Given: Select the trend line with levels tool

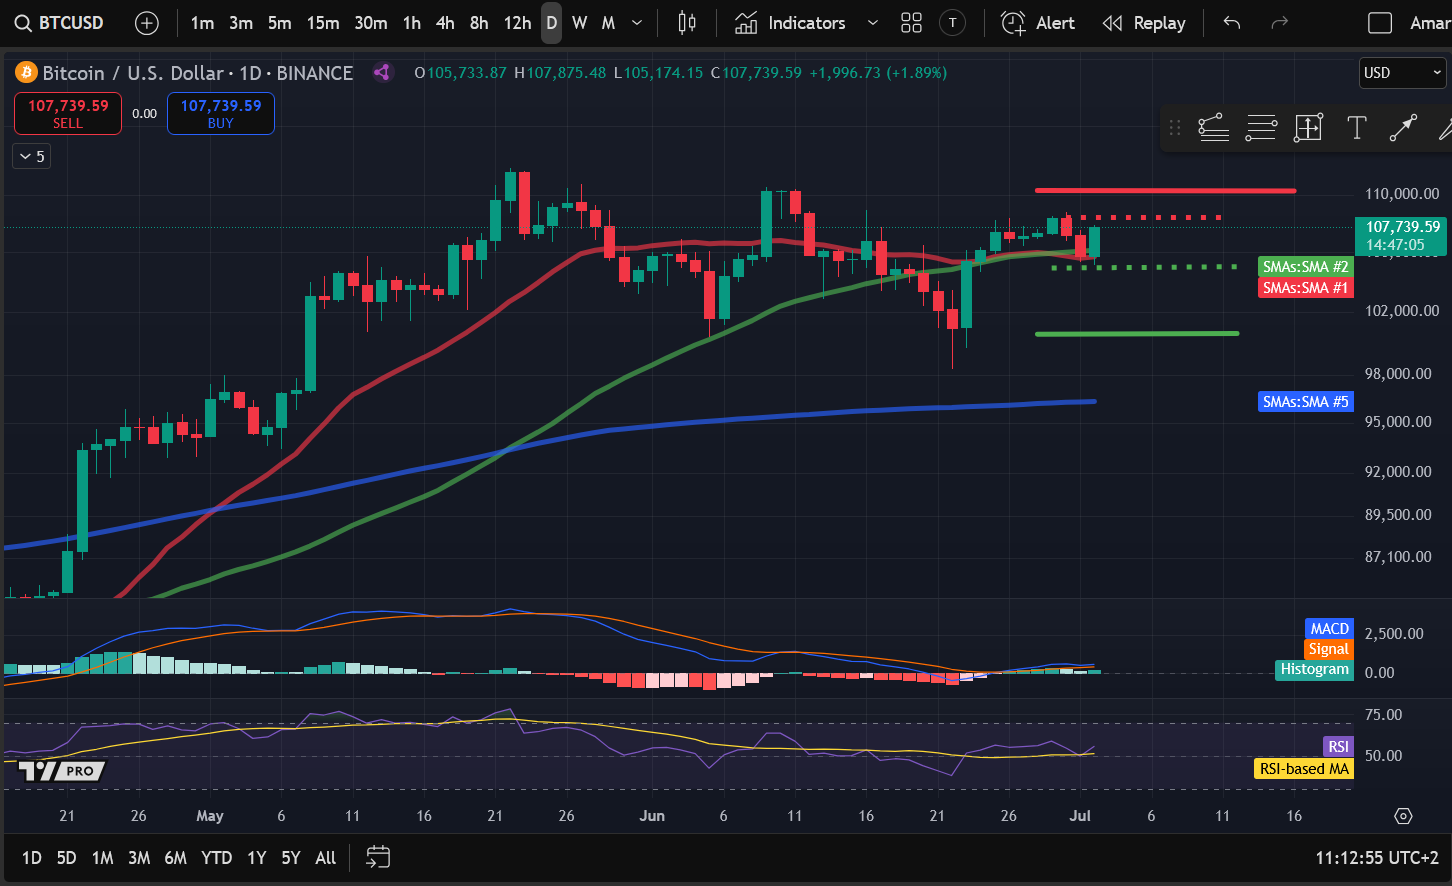Looking at the screenshot, I should click(x=1213, y=127).
